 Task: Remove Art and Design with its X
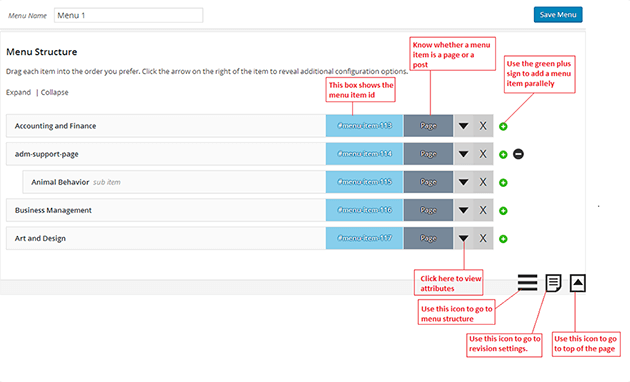point(483,239)
